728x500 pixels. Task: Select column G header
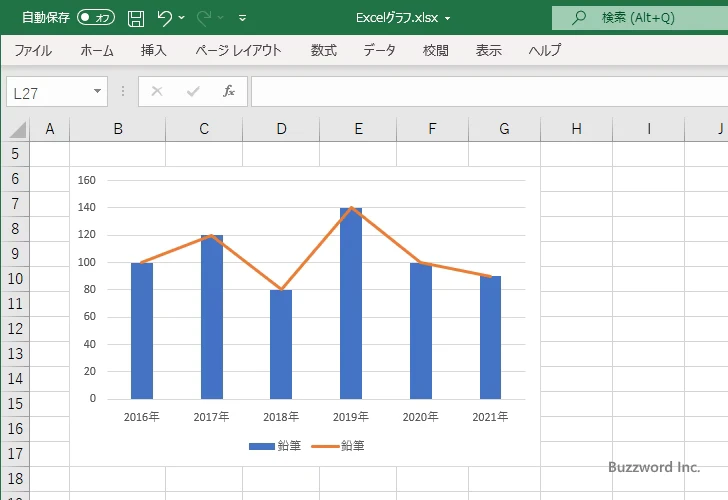coord(505,129)
